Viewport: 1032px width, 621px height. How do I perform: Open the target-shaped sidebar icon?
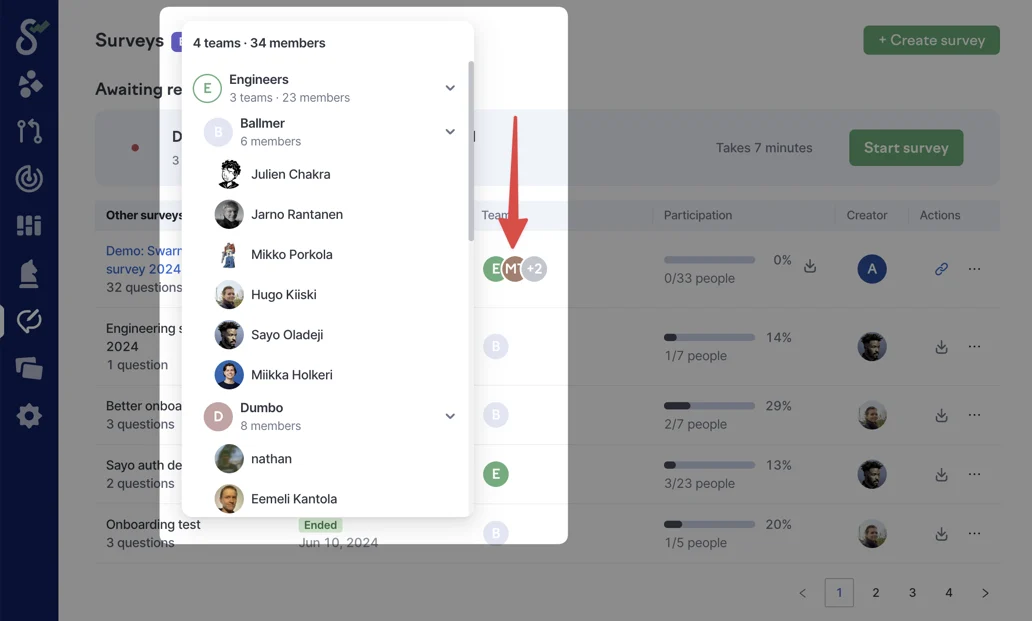(29, 178)
